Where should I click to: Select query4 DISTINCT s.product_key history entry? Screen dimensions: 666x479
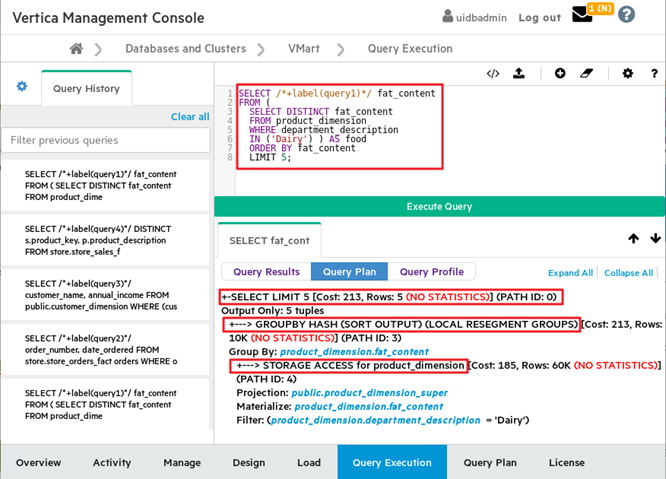click(105, 240)
